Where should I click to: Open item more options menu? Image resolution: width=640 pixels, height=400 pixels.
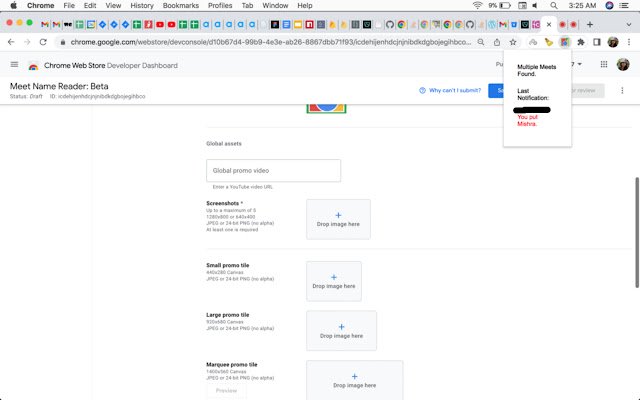[x=622, y=91]
